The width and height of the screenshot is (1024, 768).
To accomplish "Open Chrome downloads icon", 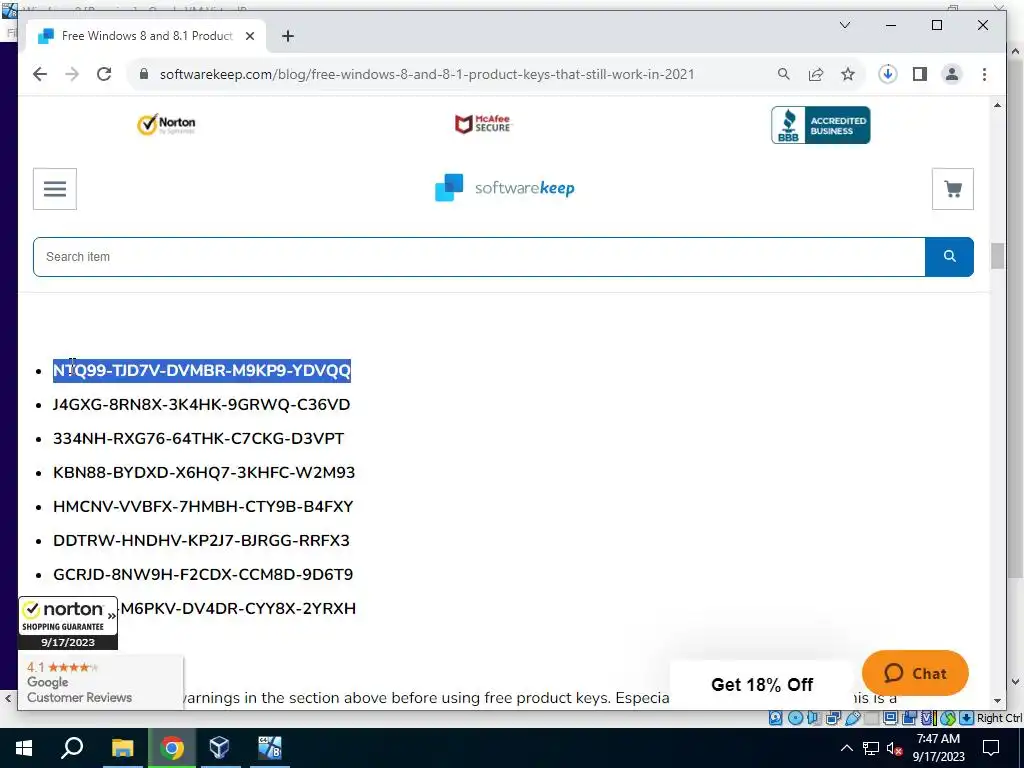I will click(x=888, y=74).
